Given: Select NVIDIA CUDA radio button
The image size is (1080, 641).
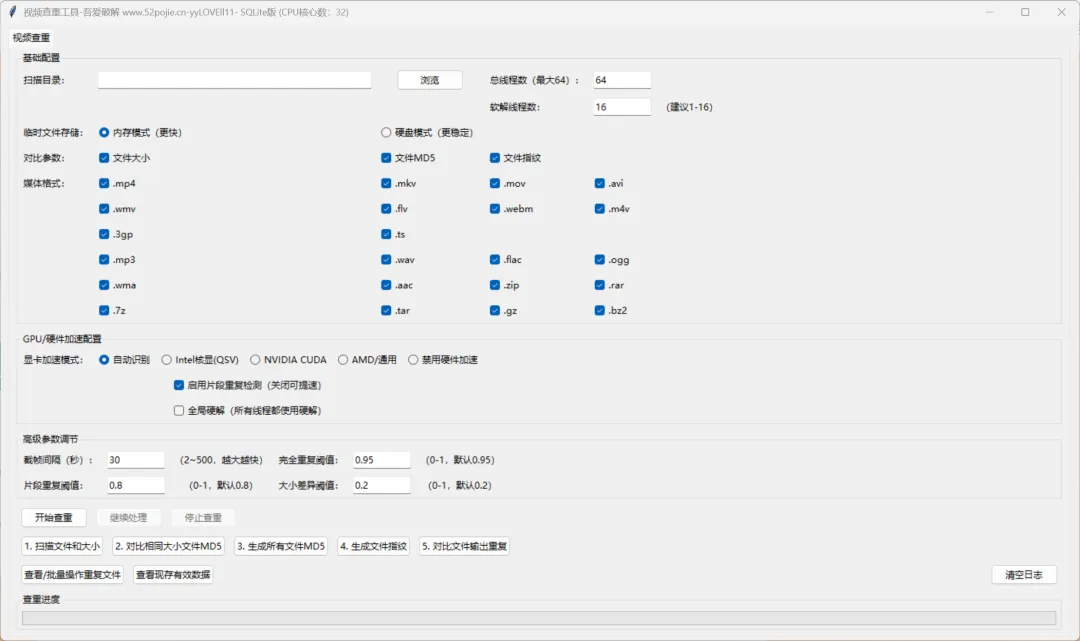Looking at the screenshot, I should click(256, 359).
